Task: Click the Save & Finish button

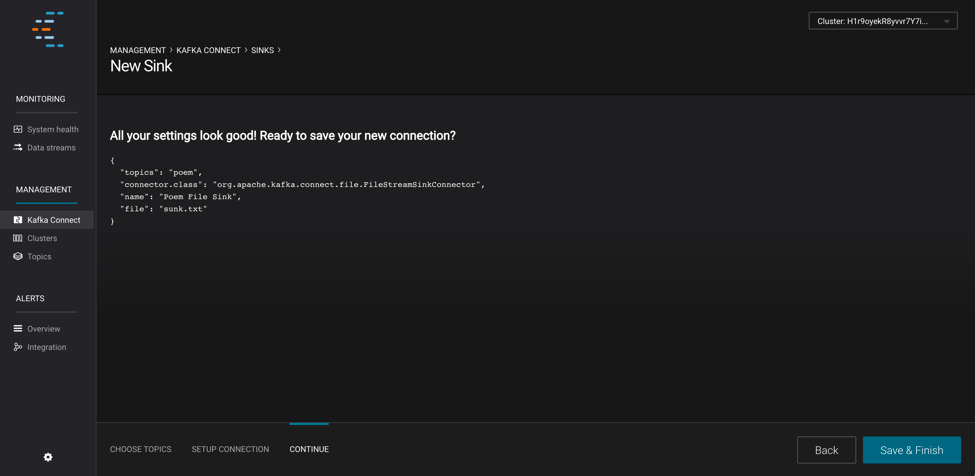Action: point(912,450)
